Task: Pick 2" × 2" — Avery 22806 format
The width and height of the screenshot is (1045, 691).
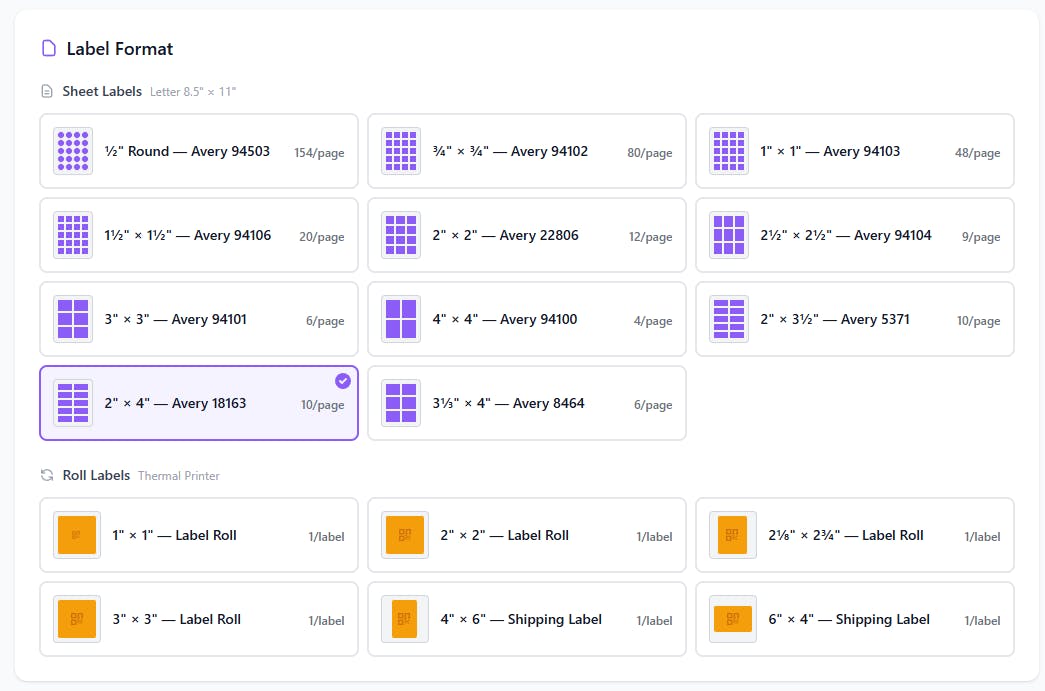Action: pyautogui.click(x=526, y=235)
